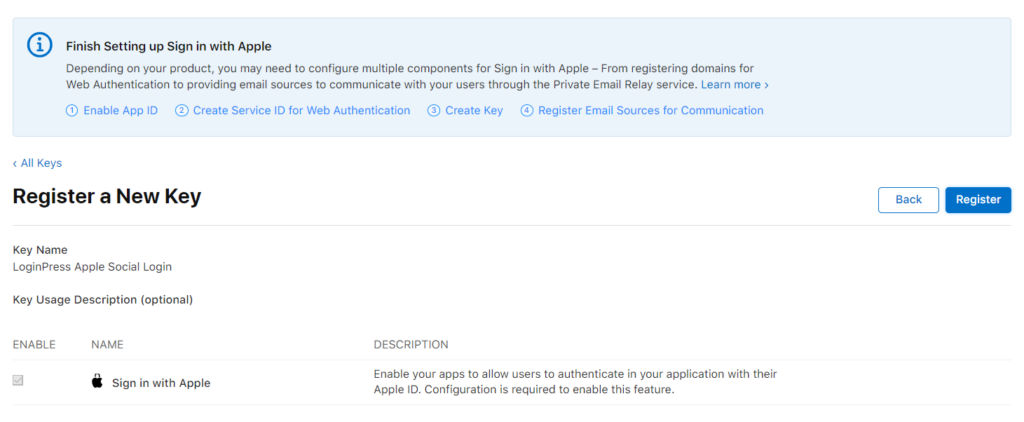
Task: Go to step 1 Enable App ID
Action: coord(112,110)
